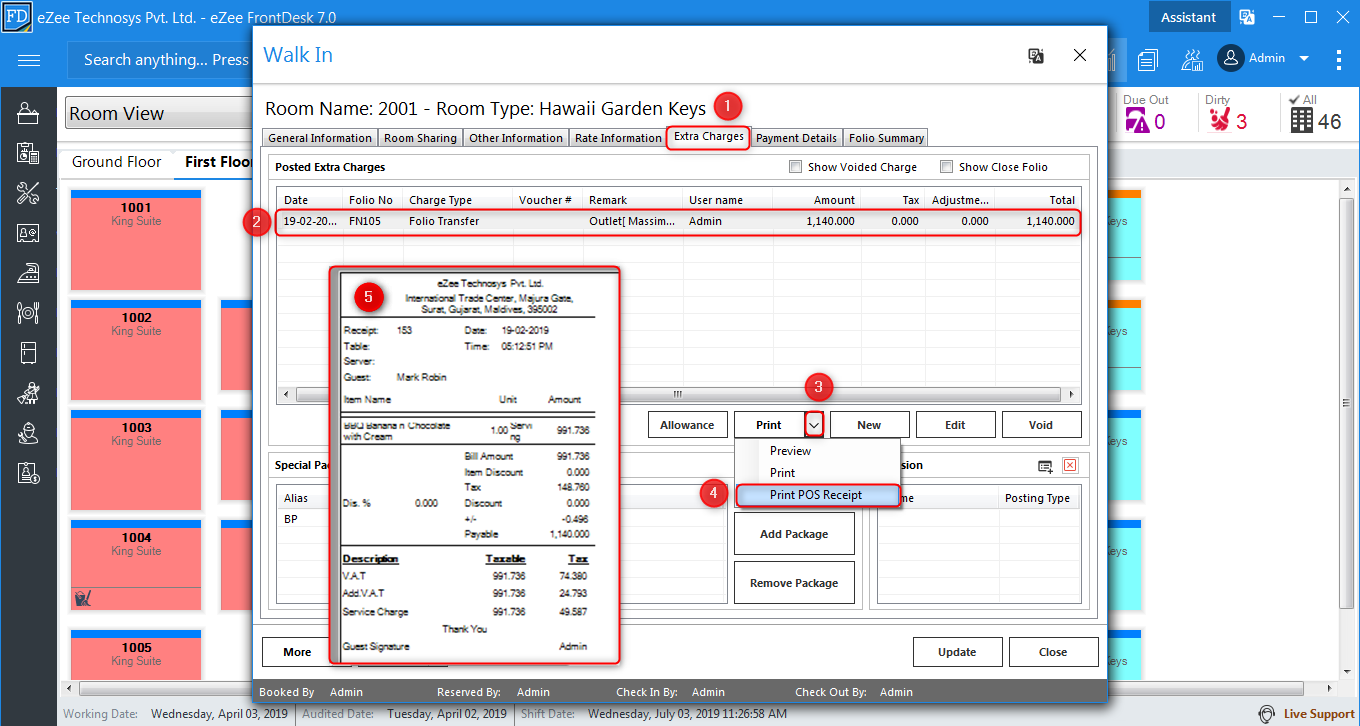Open the Print button dropdown arrow
This screenshot has height=726, width=1360.
pos(815,425)
